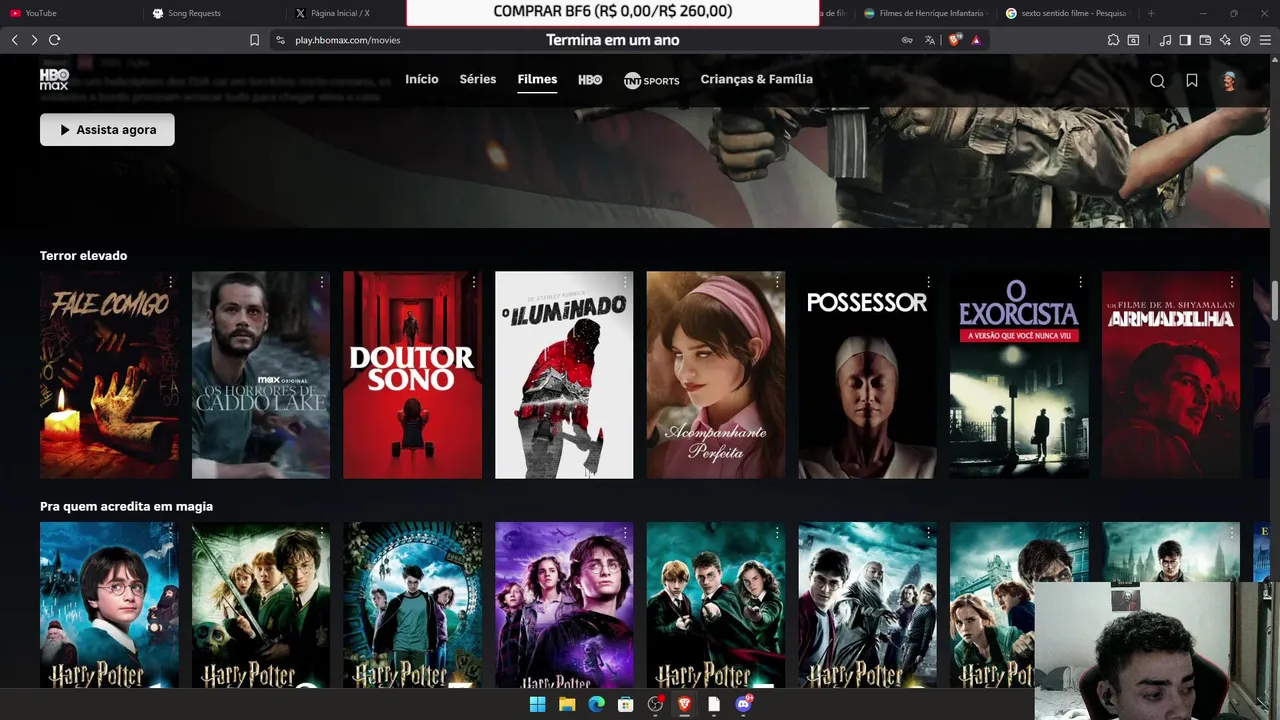Open the tab search icon in toolbar

click(1133, 40)
